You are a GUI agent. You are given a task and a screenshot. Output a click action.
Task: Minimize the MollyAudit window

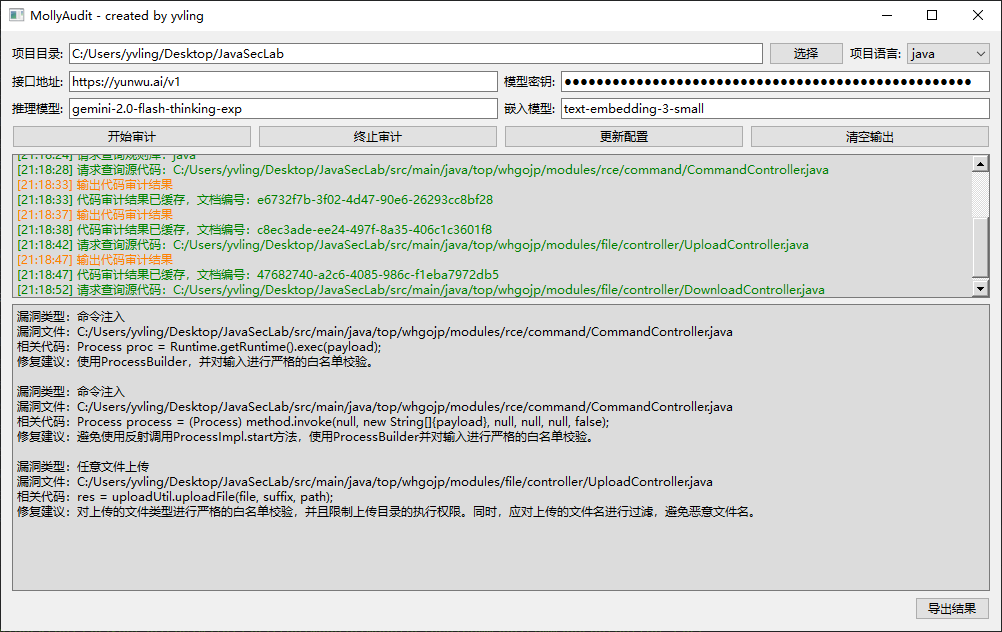tap(886, 15)
